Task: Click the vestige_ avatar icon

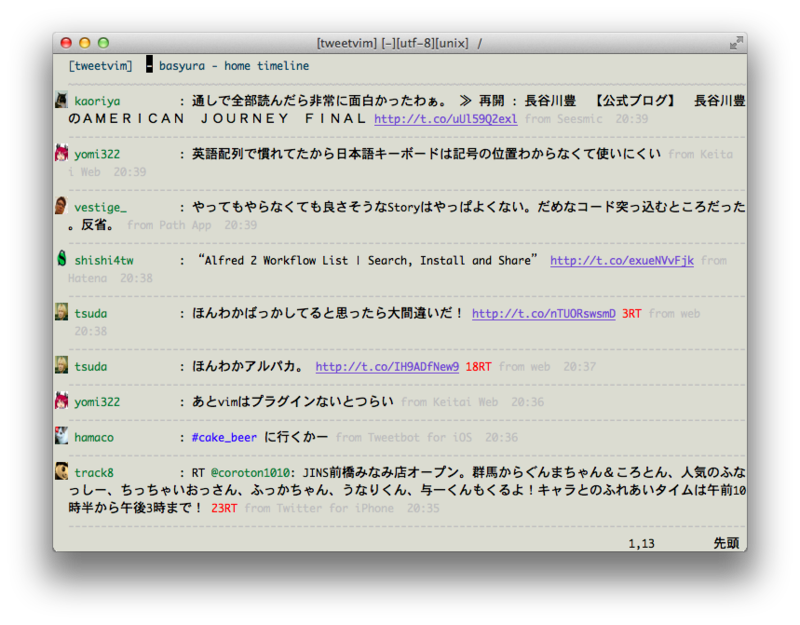Action: (61, 206)
